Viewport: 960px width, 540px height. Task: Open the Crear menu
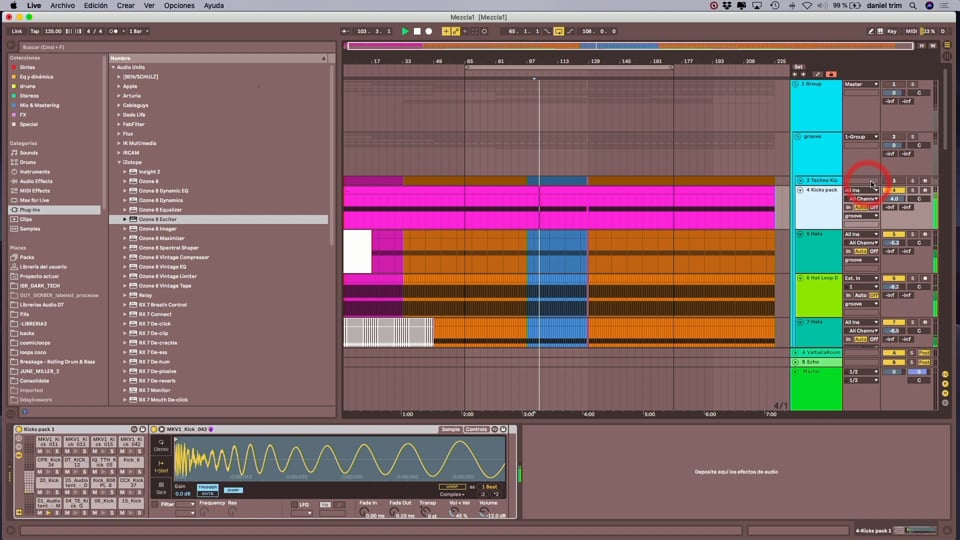point(126,6)
